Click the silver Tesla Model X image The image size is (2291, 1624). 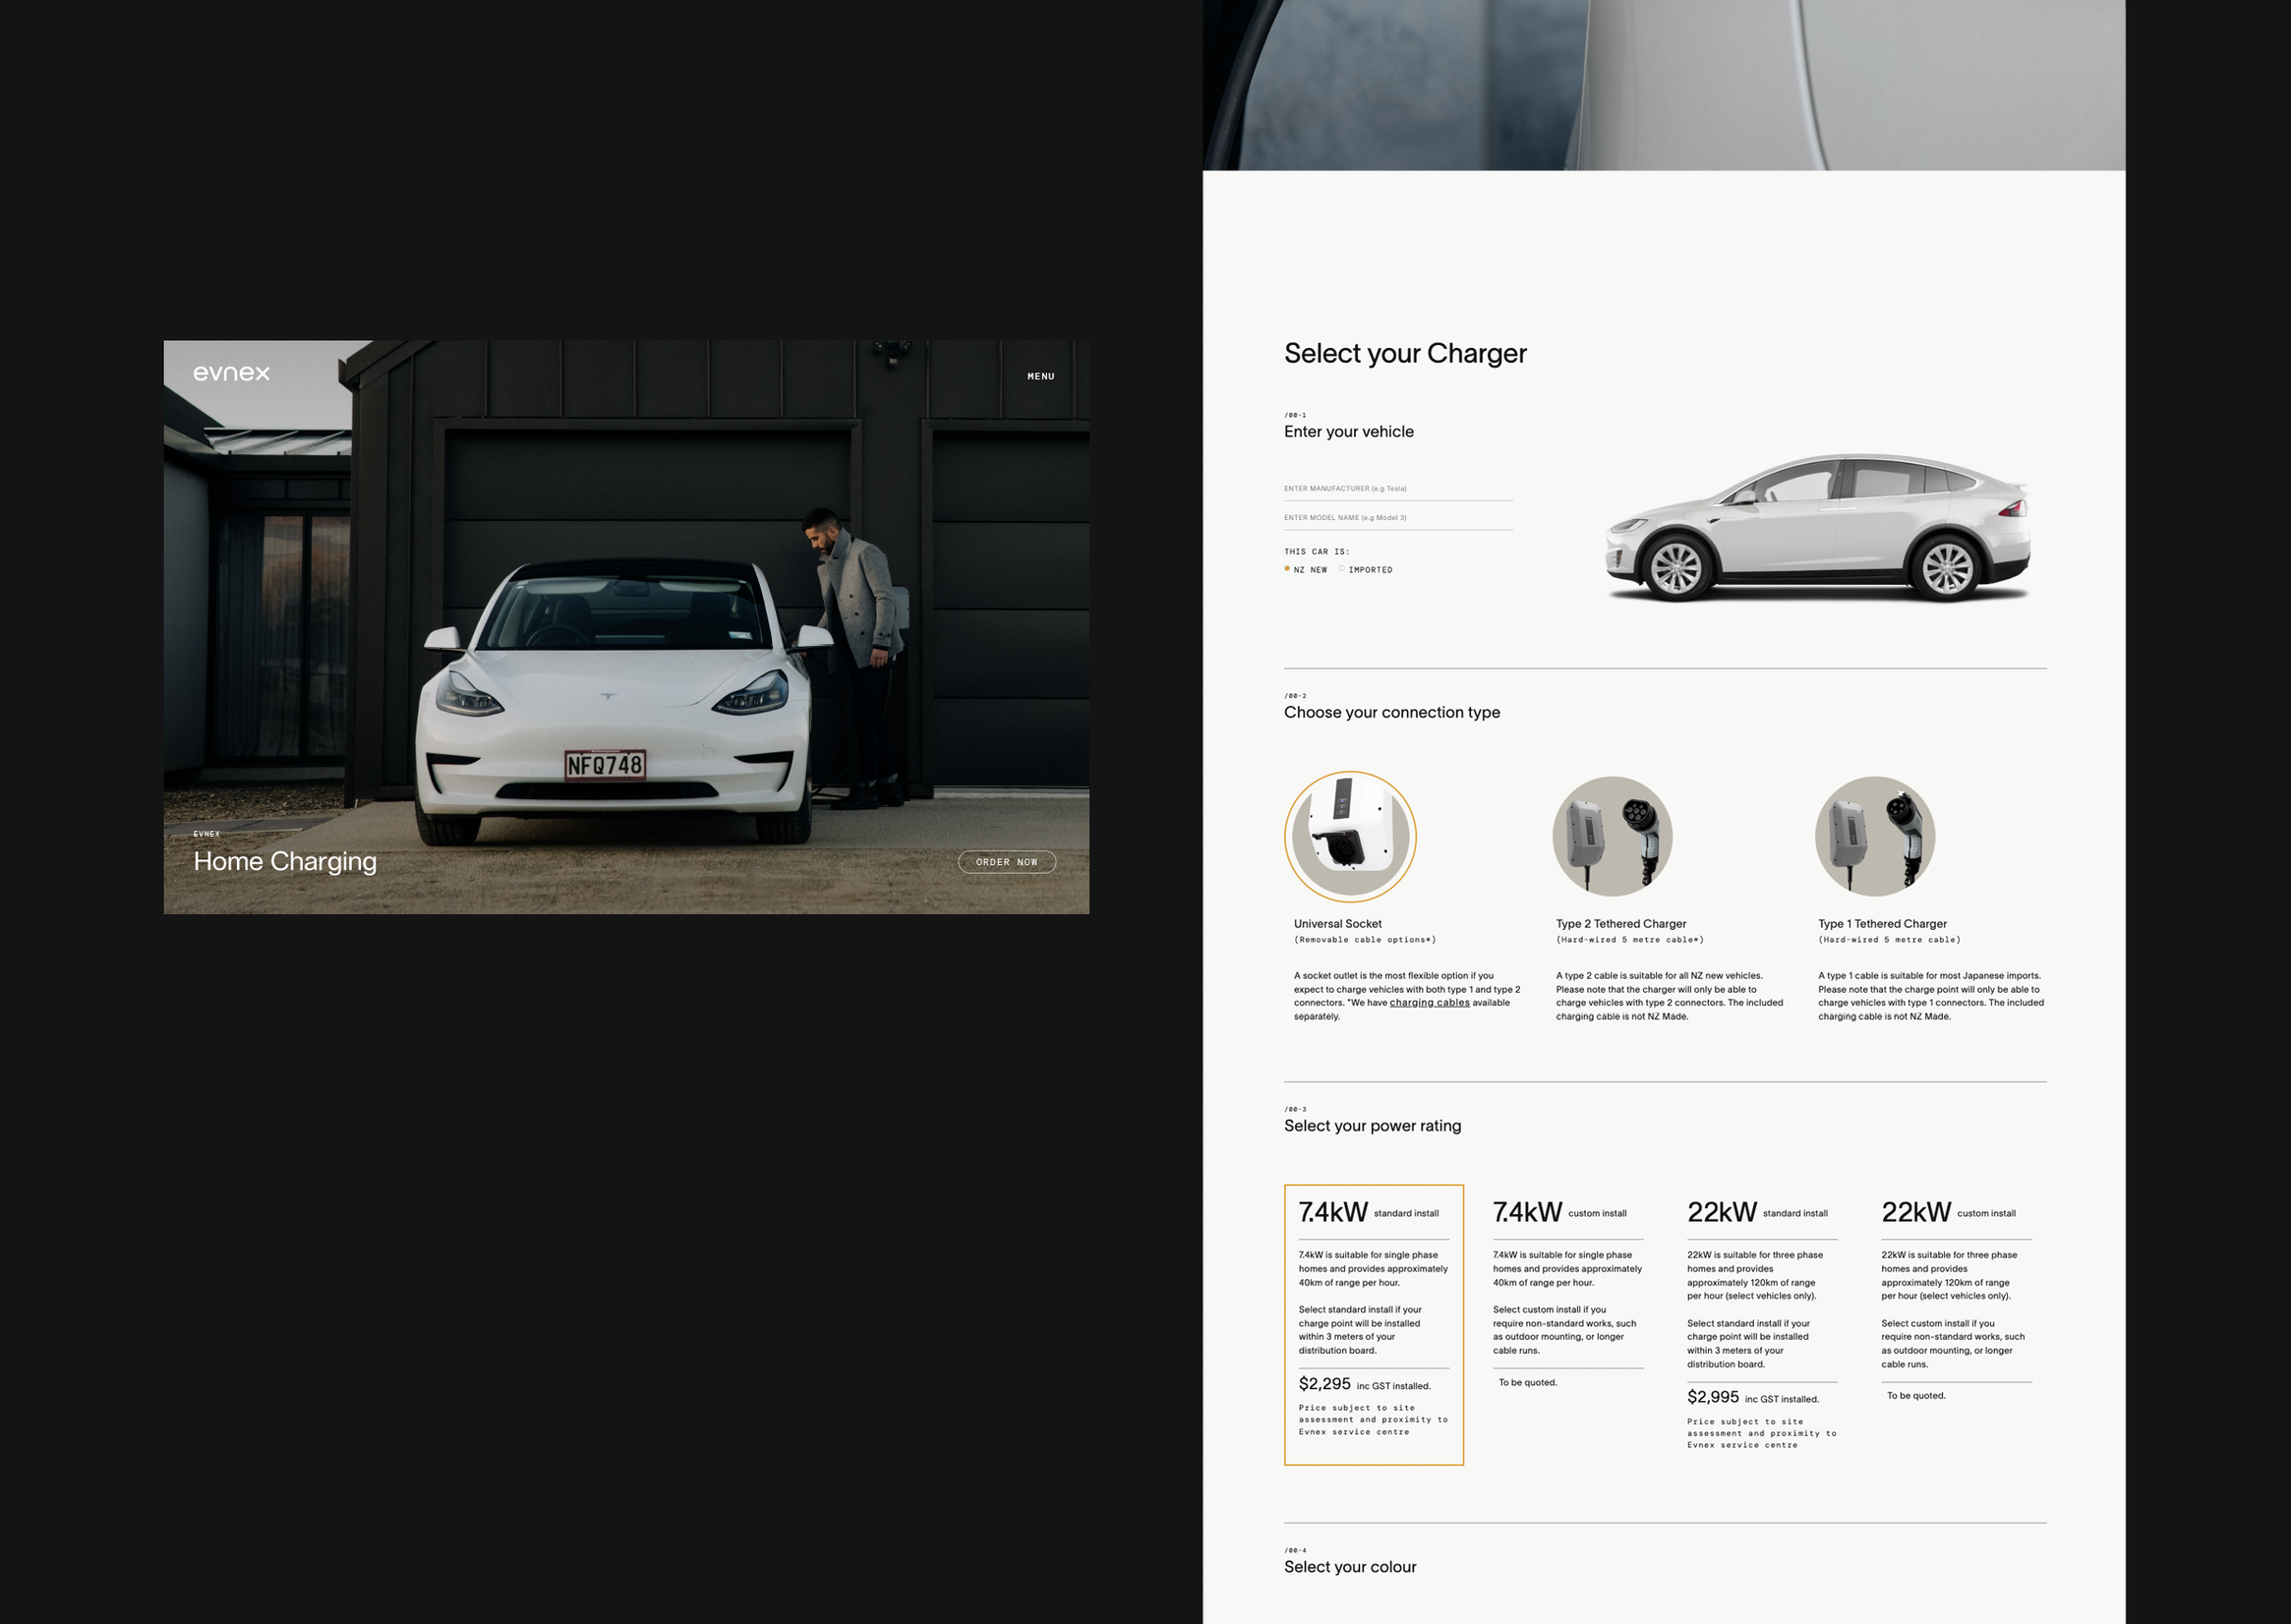[1817, 528]
